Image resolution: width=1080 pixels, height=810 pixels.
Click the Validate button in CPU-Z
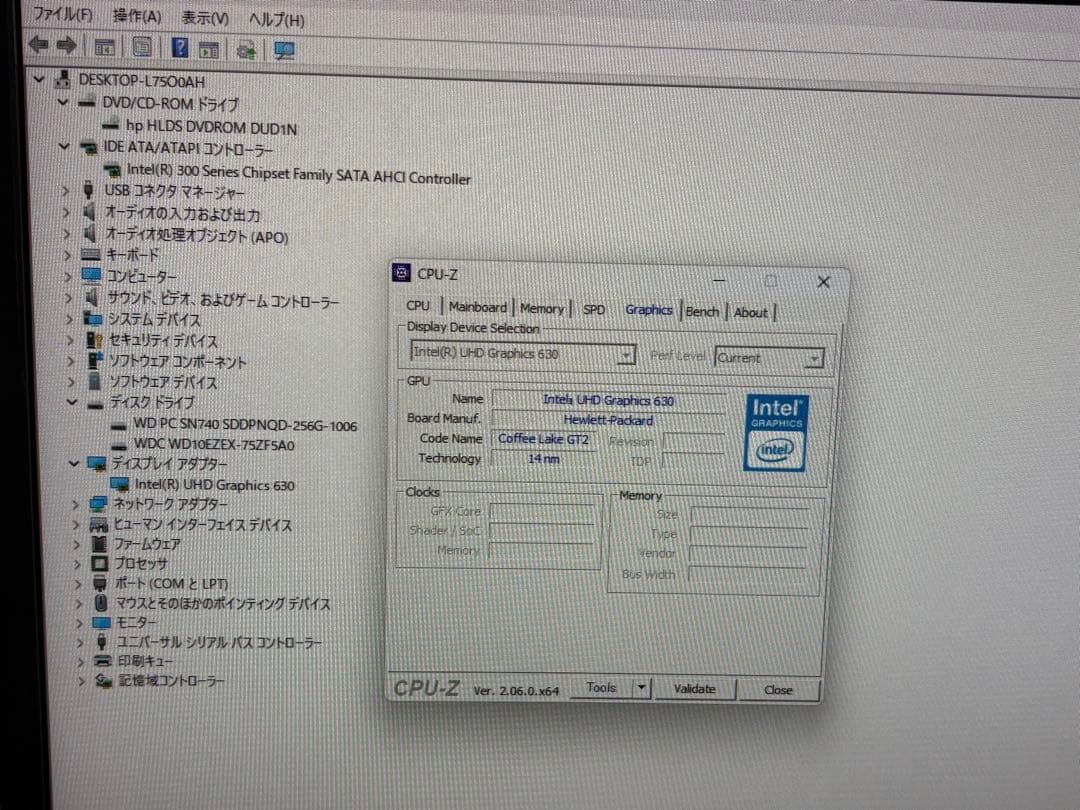695,689
